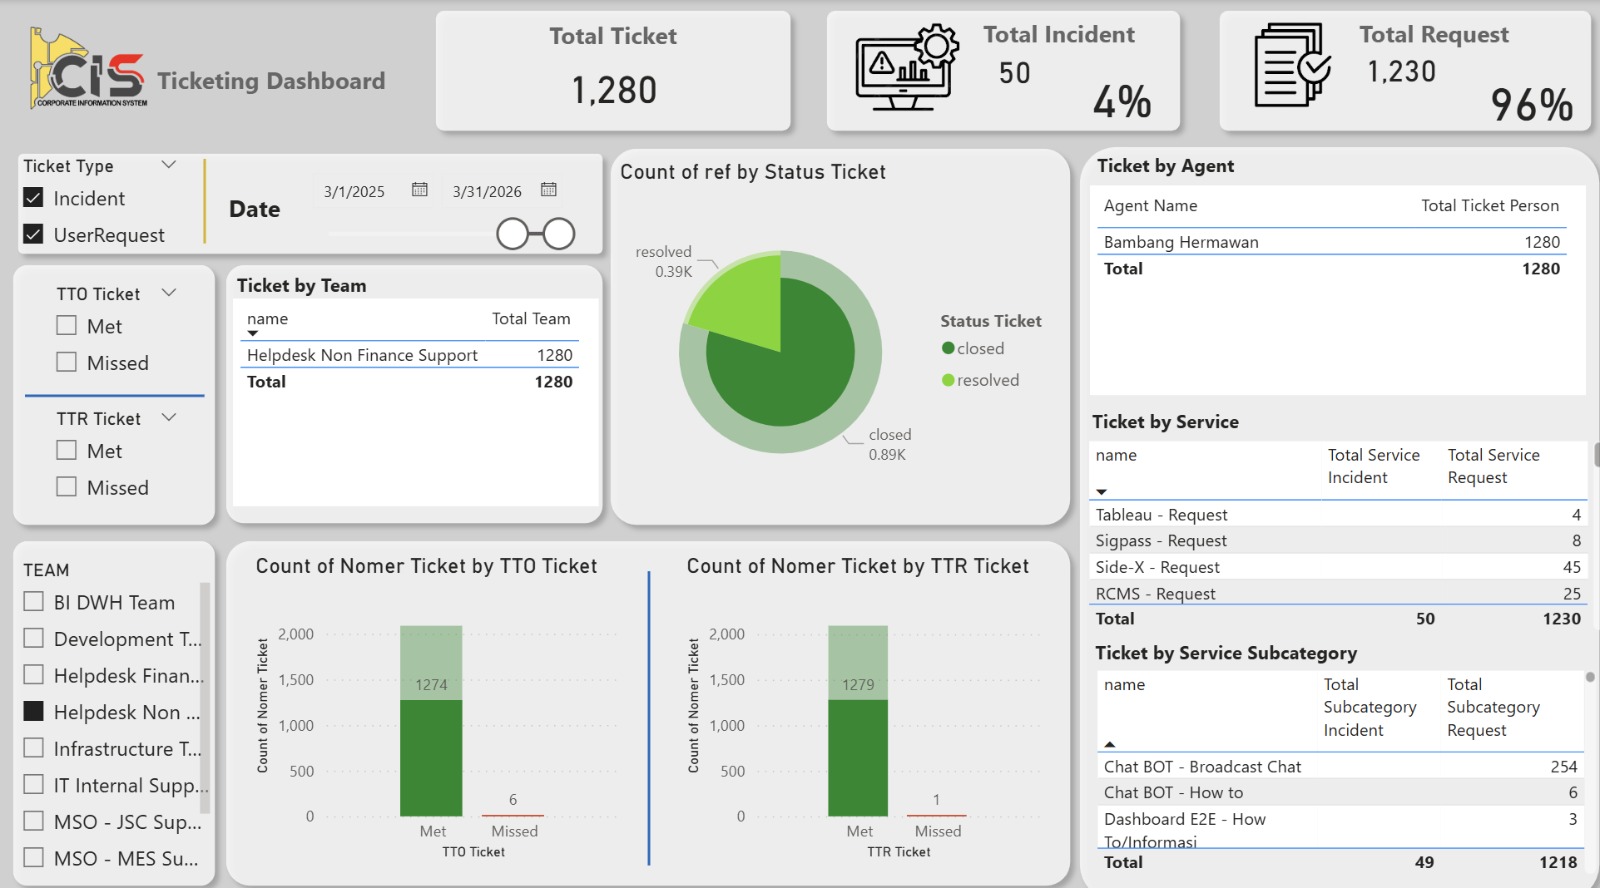Screen dimensions: 1600x888
Task: Check the BI DWH Team checkbox
Action: [34, 602]
